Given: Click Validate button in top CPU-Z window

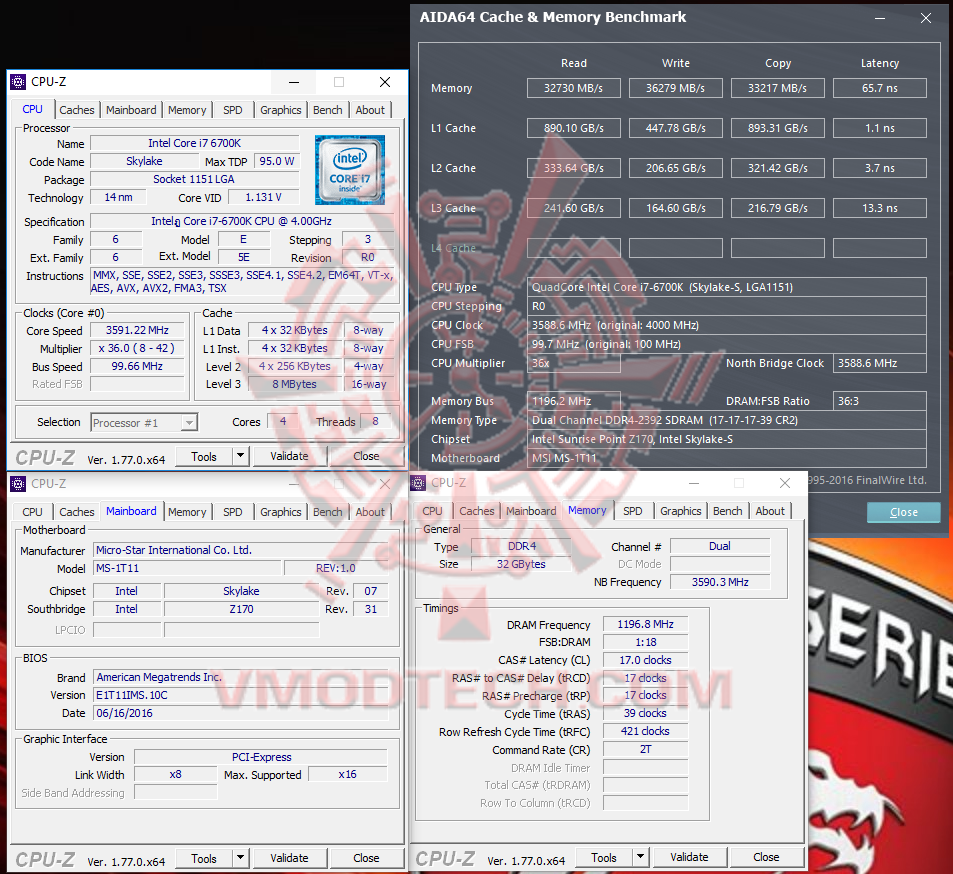Looking at the screenshot, I should click(289, 456).
